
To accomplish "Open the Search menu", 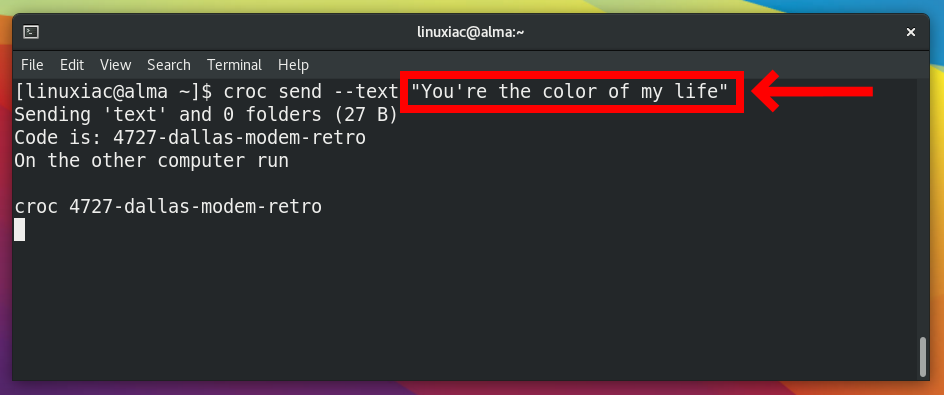I will pyautogui.click(x=169, y=64).
